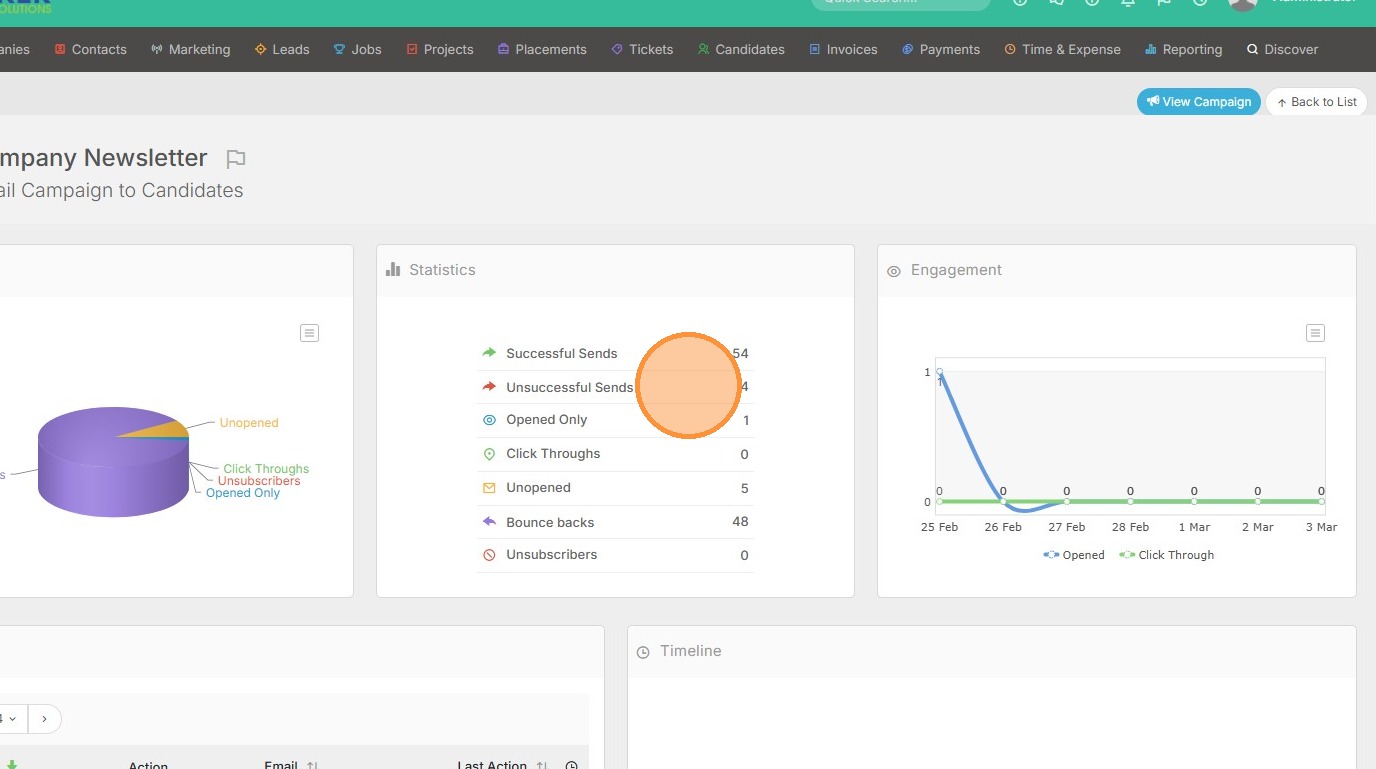1376x769 pixels.
Task: Open the Candidates menu
Action: coord(740,49)
